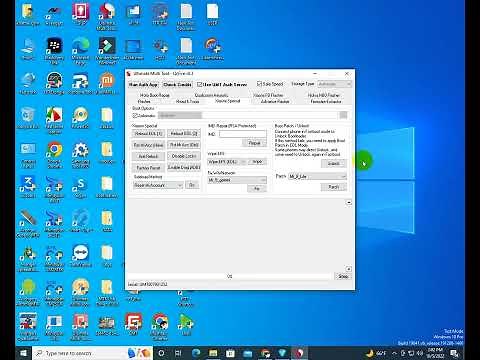Click the Reboot EDL (2) button
The image size is (480, 360).
click(184, 134)
